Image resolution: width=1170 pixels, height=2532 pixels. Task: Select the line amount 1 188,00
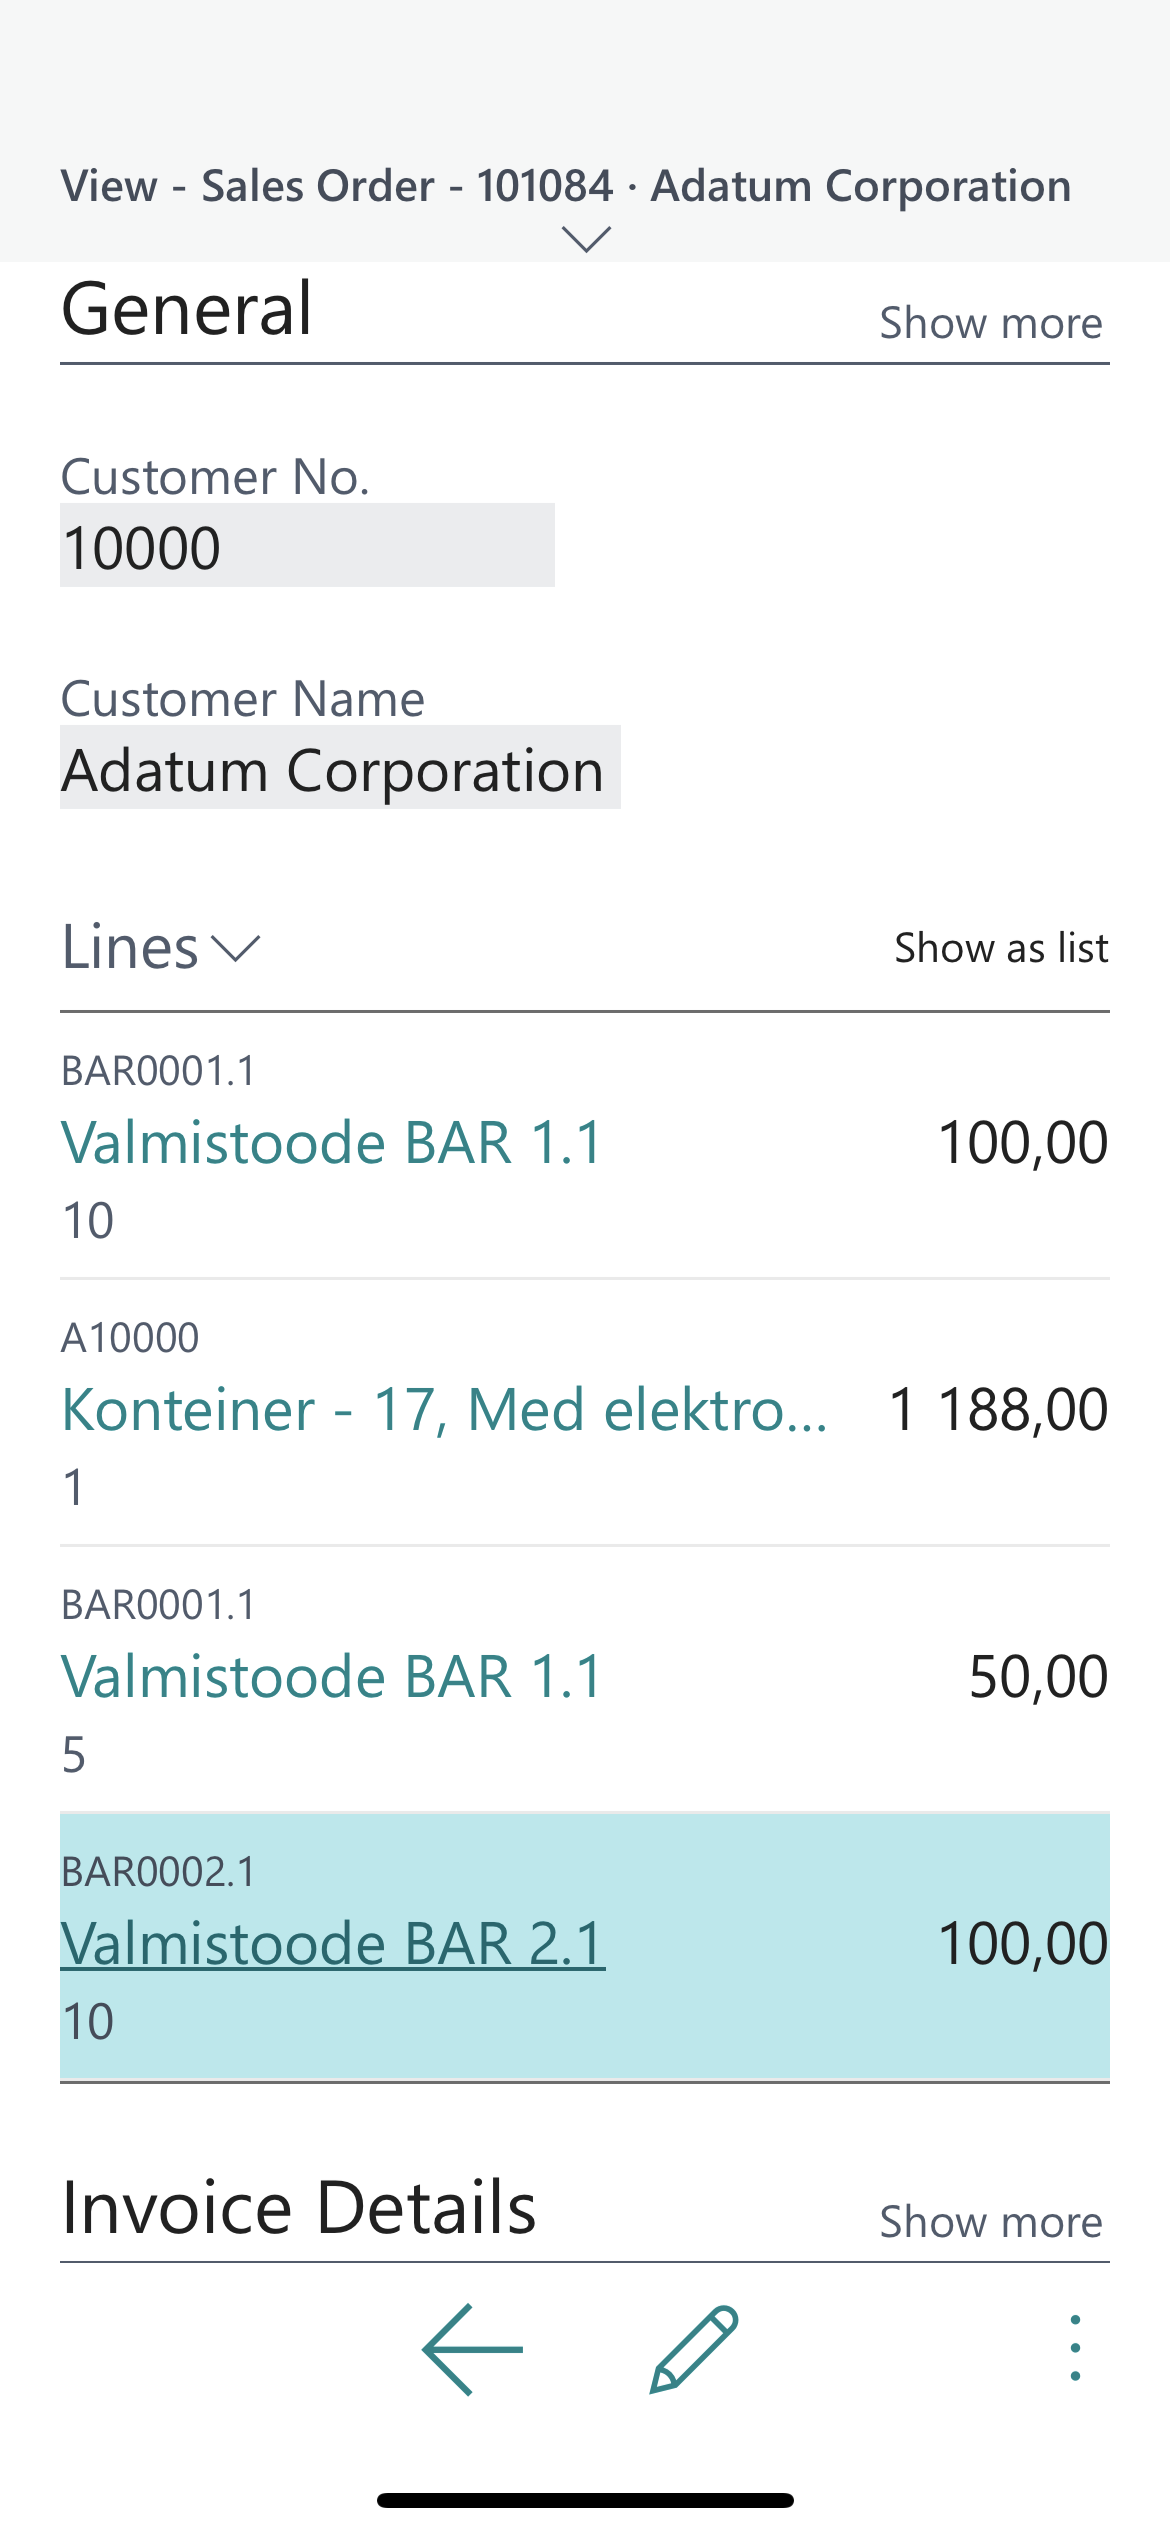[998, 1409]
